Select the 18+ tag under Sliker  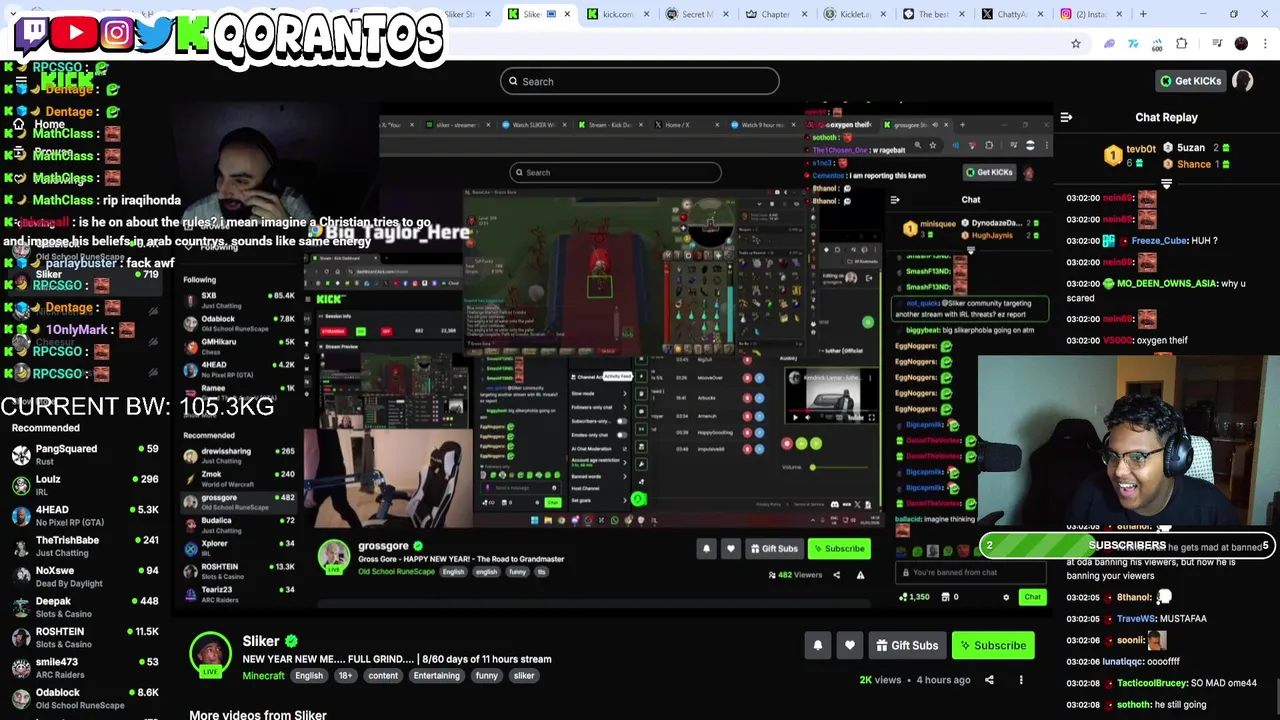[345, 676]
